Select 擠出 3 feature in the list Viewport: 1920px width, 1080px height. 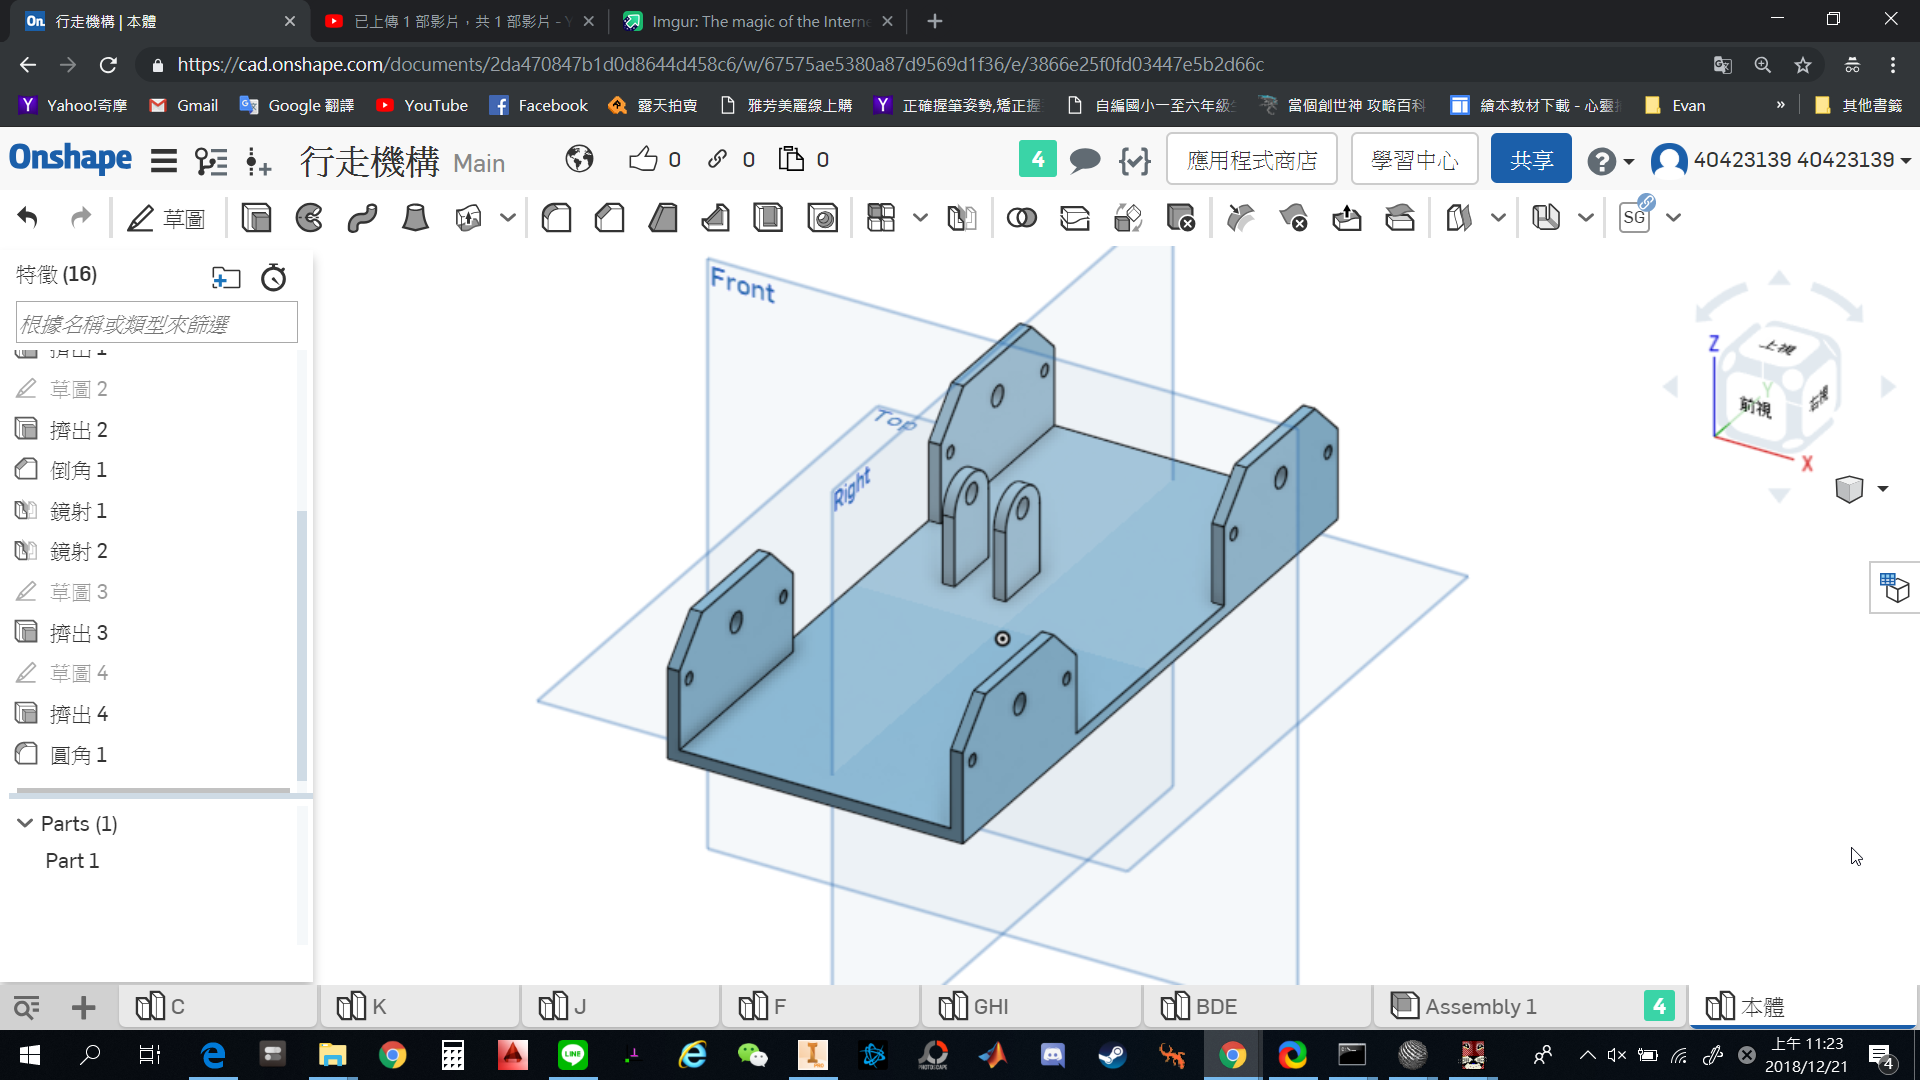pyautogui.click(x=79, y=632)
